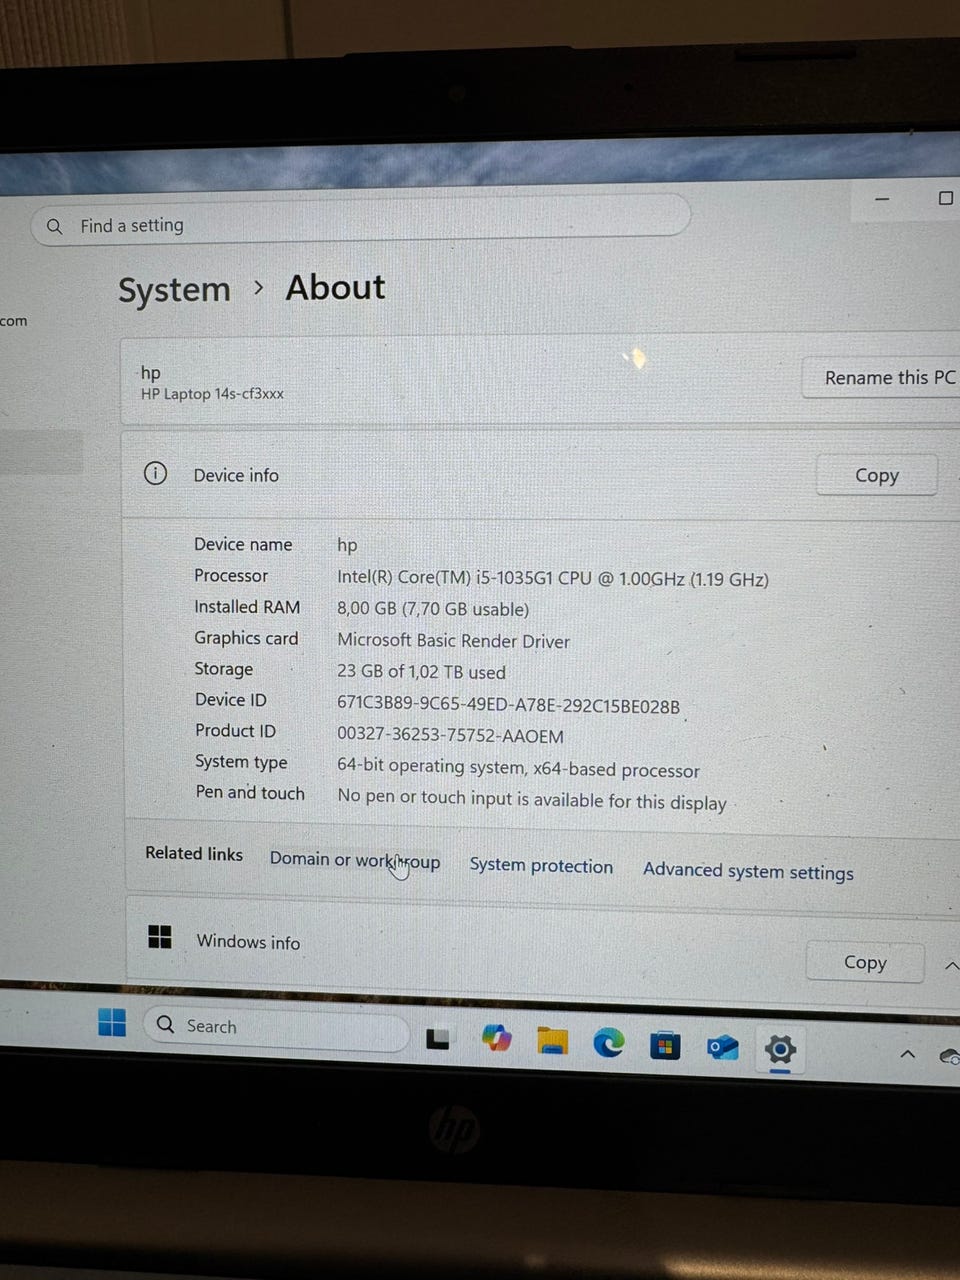The height and width of the screenshot is (1280, 960).
Task: Click the taskbar Search box
Action: click(276, 1027)
